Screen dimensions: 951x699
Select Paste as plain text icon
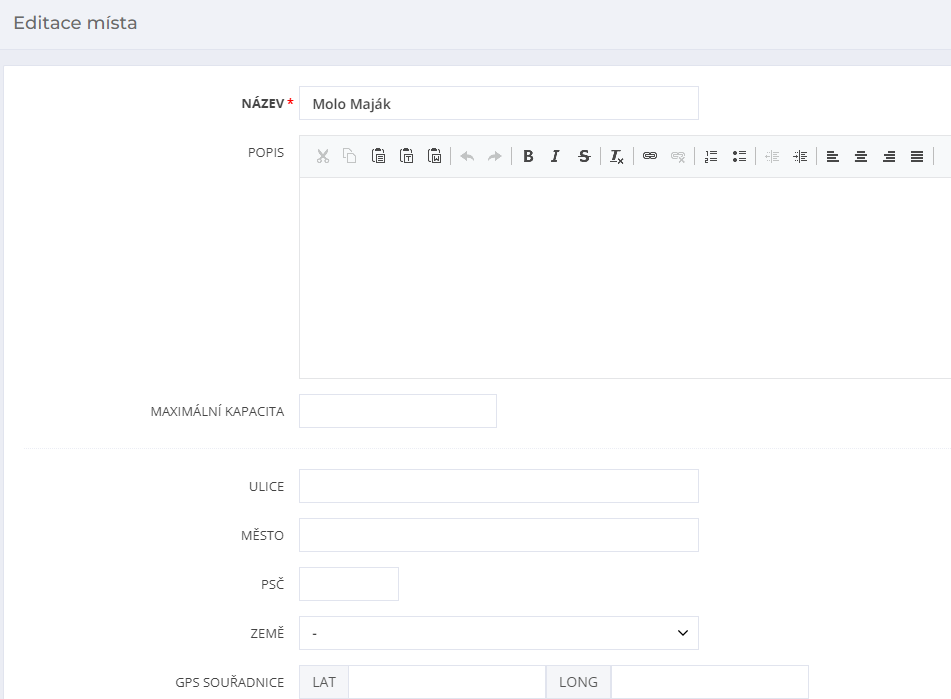coord(406,156)
